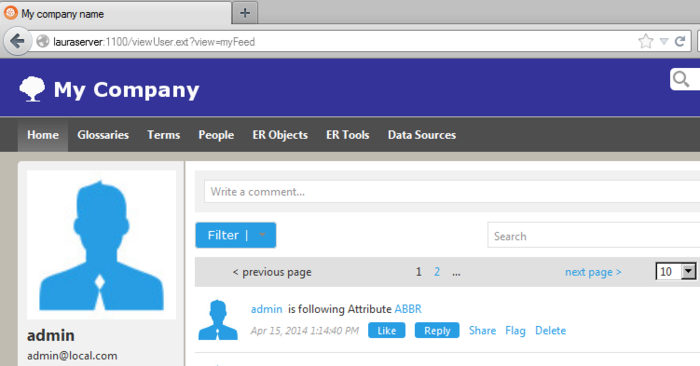Open the Glossaries menu
Viewport: 700px width, 366px height.
point(103,135)
